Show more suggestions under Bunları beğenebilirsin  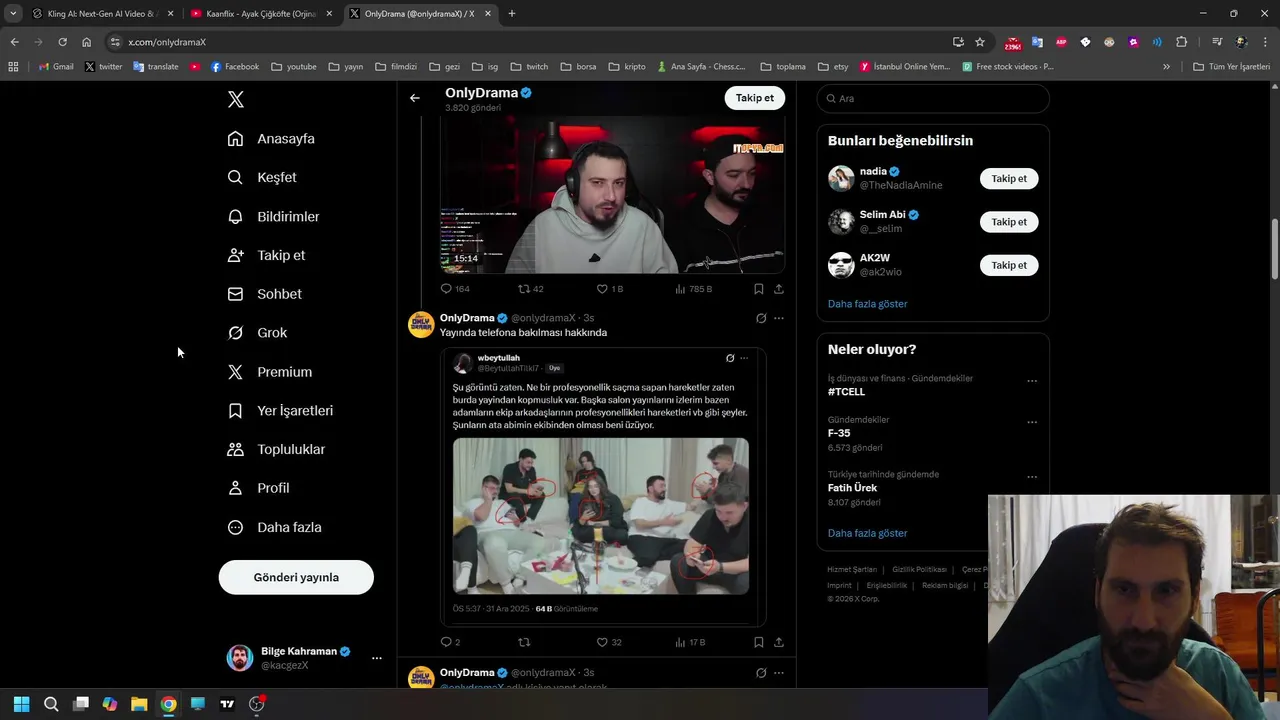pos(867,304)
